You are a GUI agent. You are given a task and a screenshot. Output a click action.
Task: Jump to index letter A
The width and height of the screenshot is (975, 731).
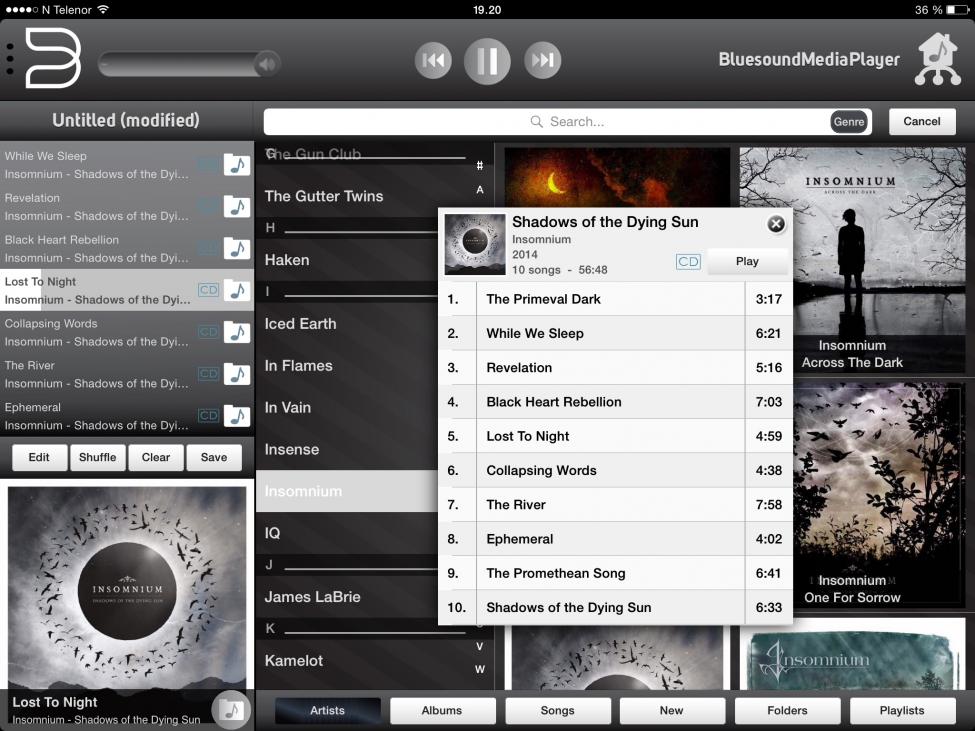480,190
